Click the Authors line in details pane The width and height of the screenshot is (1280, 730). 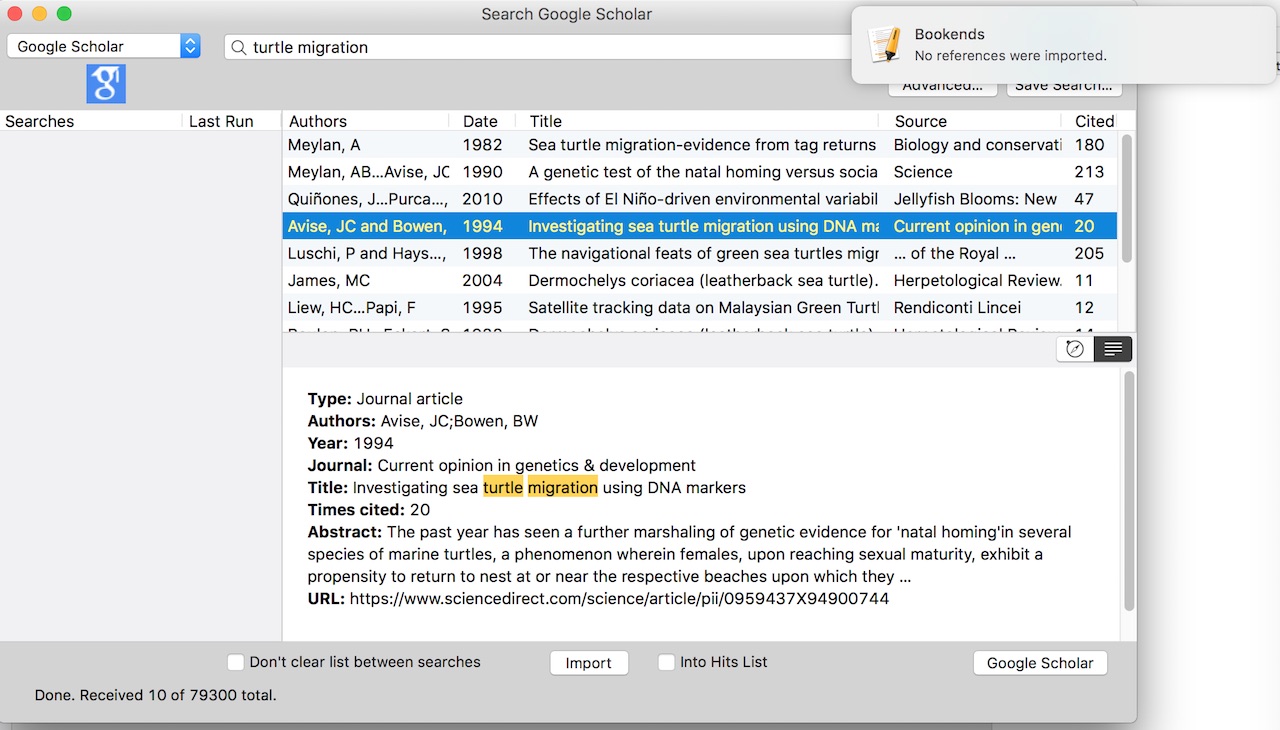(423, 421)
